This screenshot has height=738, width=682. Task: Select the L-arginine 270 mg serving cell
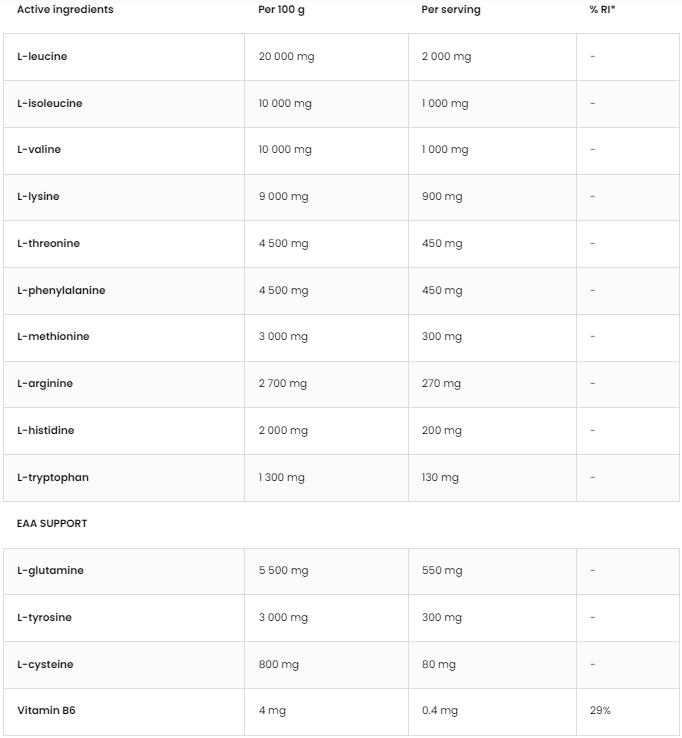[441, 384]
